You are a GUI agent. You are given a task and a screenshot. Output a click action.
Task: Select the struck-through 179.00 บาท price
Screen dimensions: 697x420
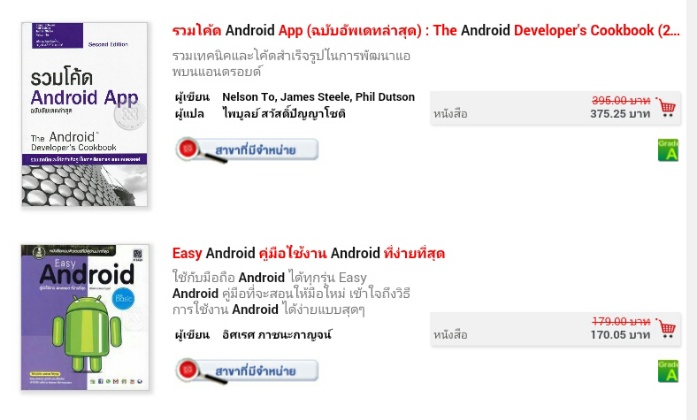point(621,321)
